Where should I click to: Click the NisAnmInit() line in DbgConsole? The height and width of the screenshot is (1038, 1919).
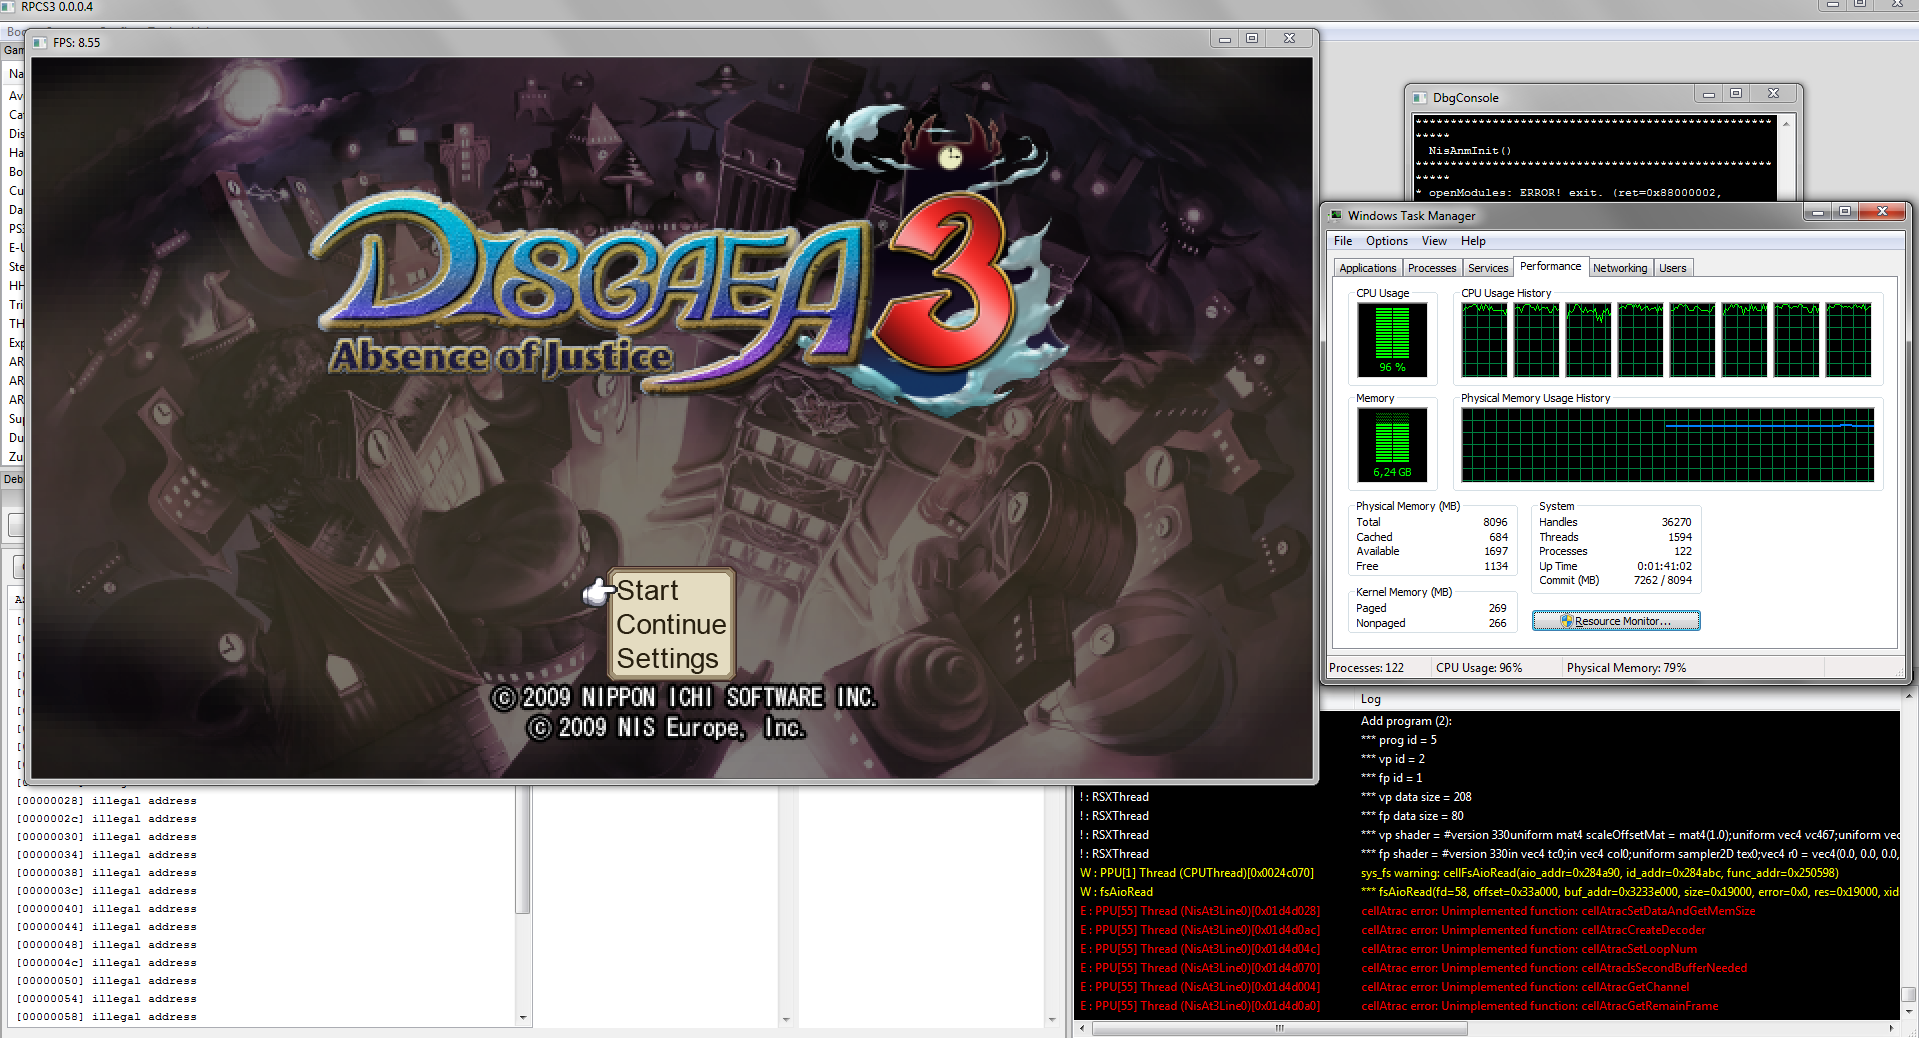pyautogui.click(x=1469, y=151)
